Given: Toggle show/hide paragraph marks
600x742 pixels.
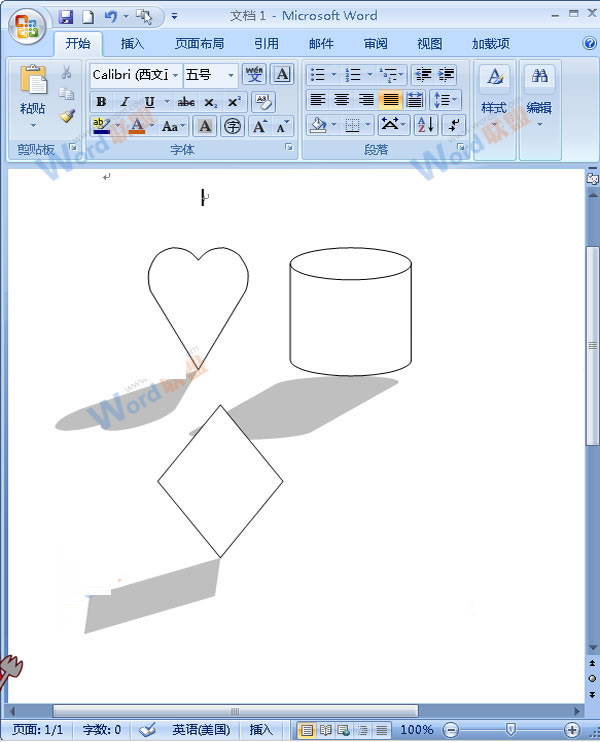Looking at the screenshot, I should [454, 125].
